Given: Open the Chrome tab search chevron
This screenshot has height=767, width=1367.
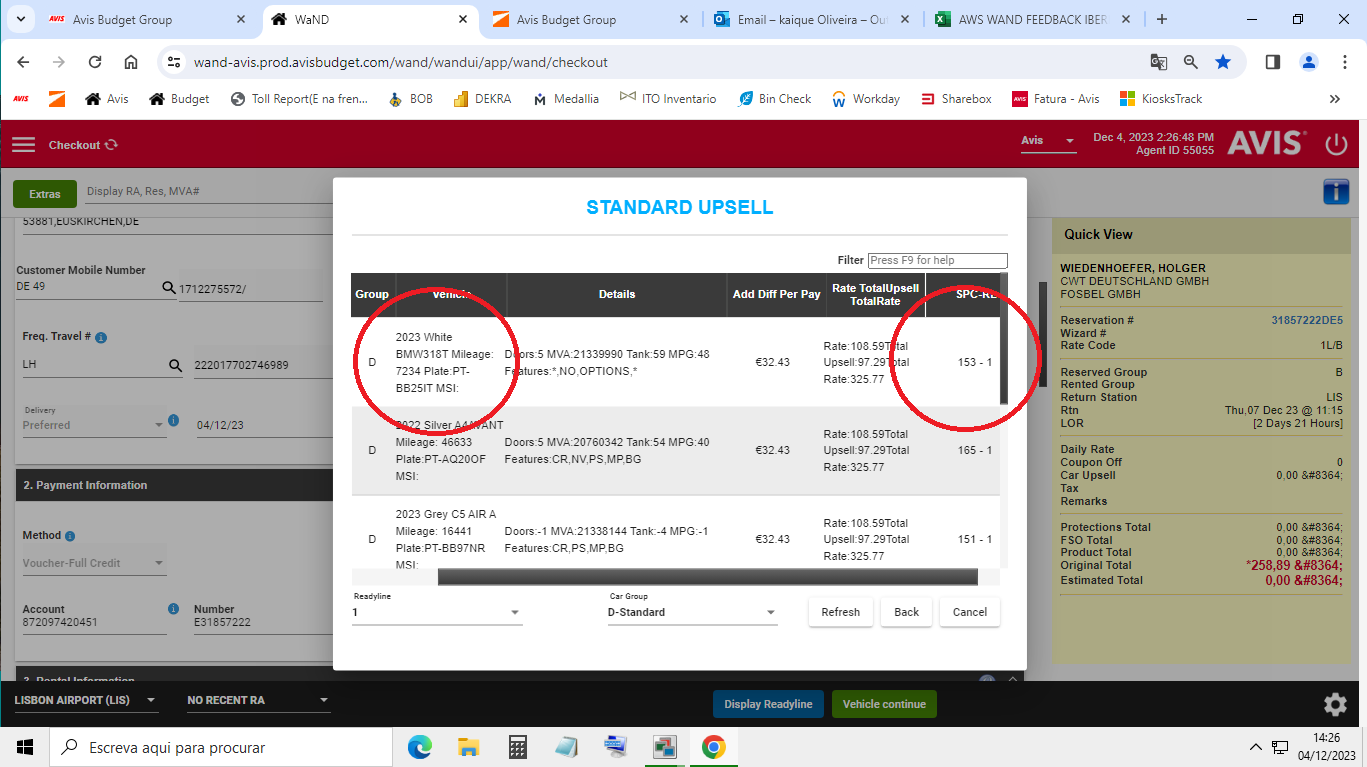Looking at the screenshot, I should pos(23,19).
